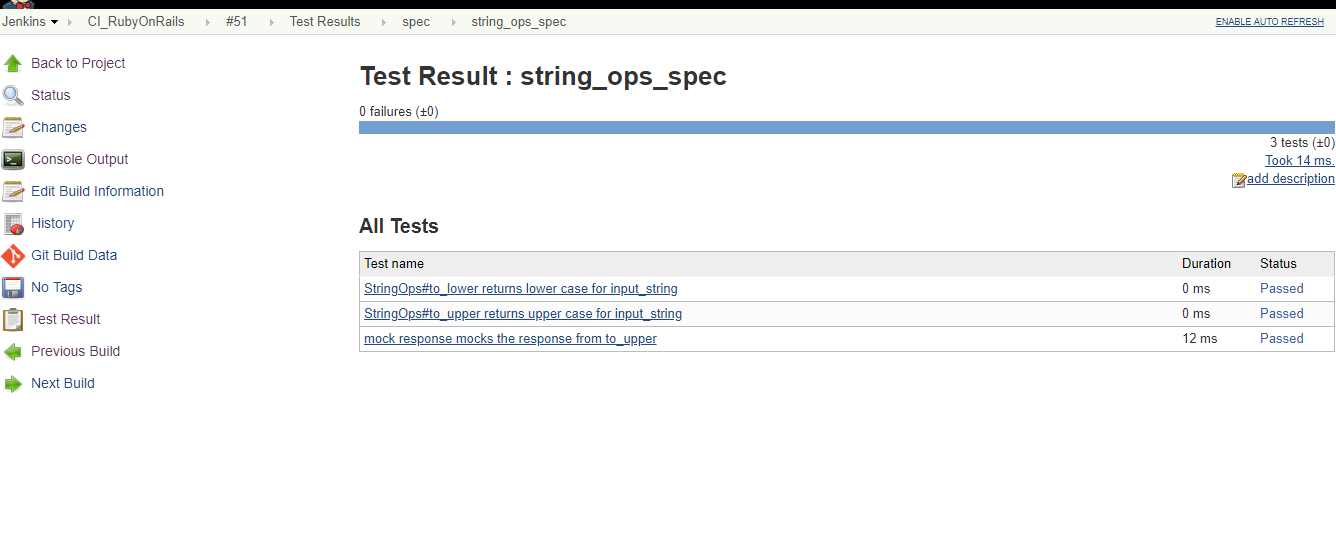Open Changes via its notepad icon
This screenshot has width=1336, height=558.
[x=13, y=128]
